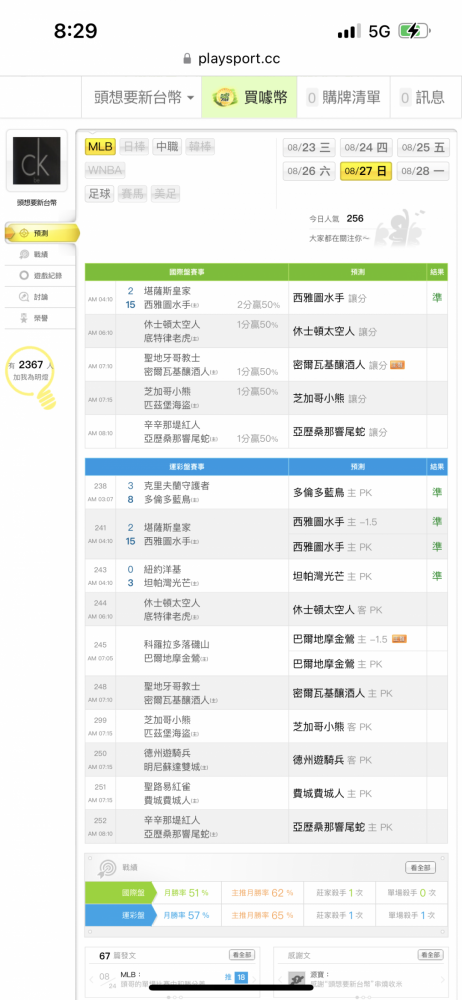Screen dimensions: 462x1000
Task: Click the 坦帕灣光芒 主 PK prediction
Action: [x=332, y=576]
